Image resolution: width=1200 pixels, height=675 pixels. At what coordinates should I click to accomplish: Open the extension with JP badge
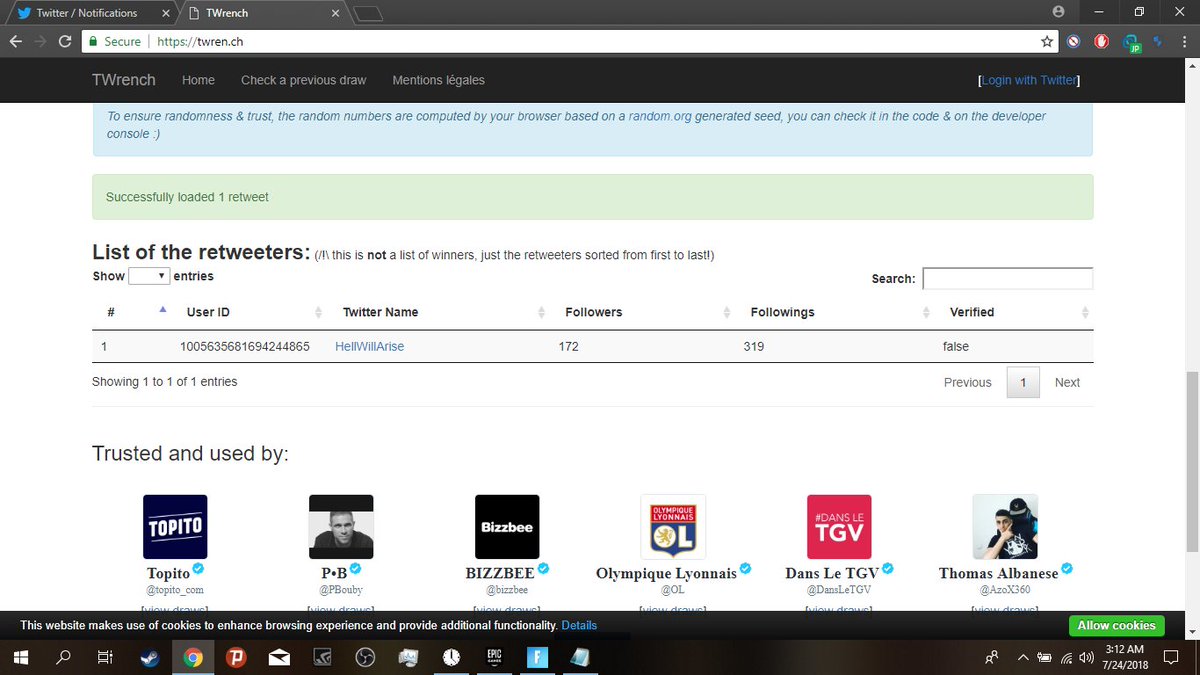coord(1131,43)
